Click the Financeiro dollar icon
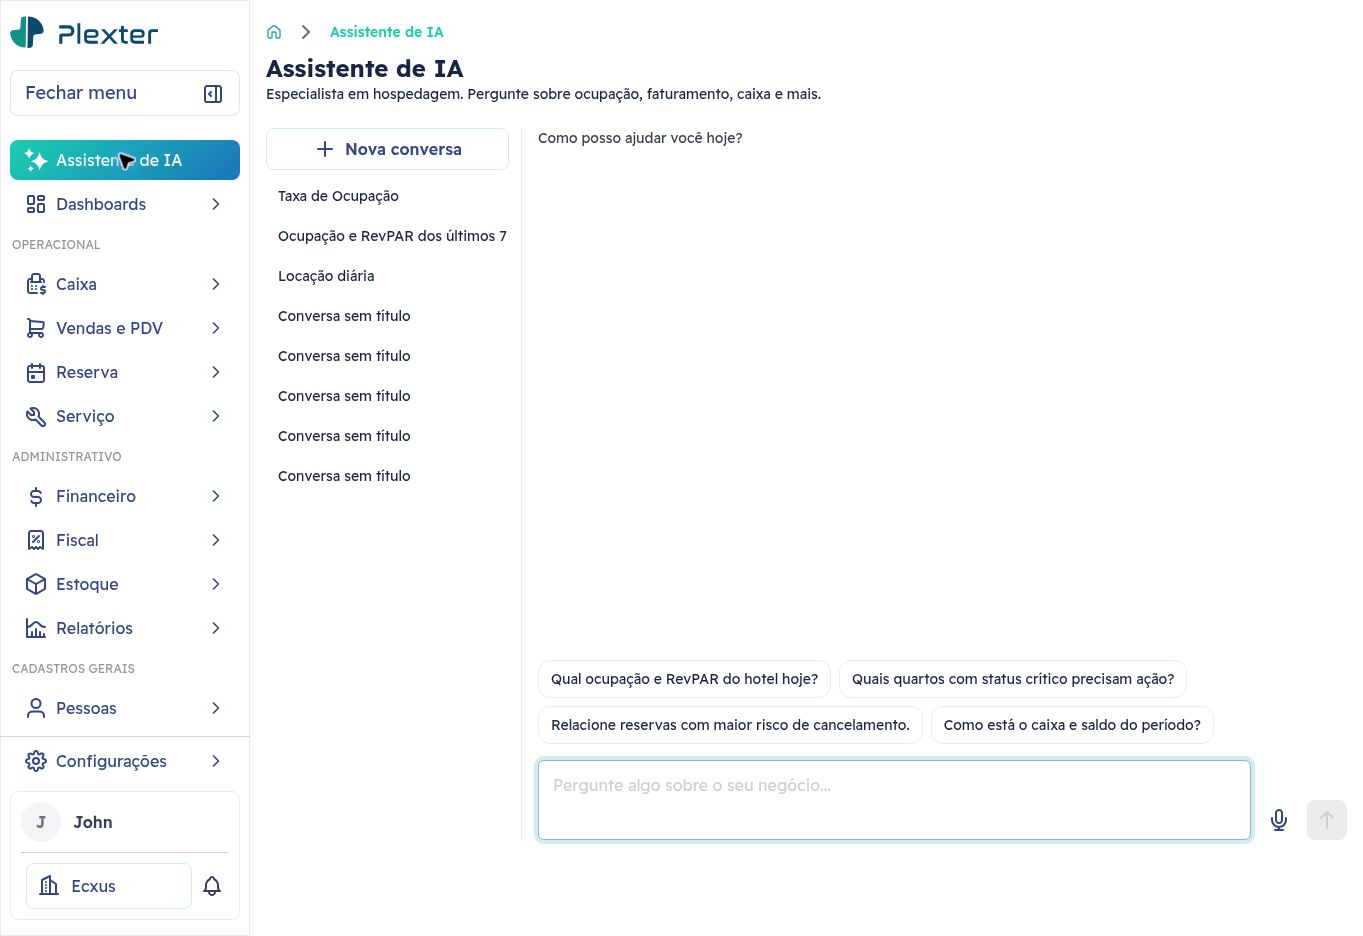This screenshot has width=1363, height=936. tap(36, 496)
